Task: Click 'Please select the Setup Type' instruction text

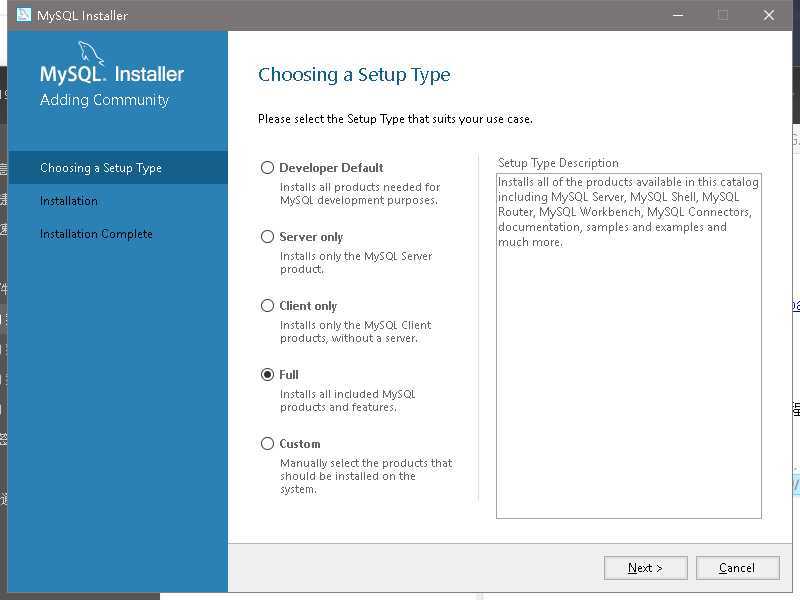Action: click(x=395, y=119)
